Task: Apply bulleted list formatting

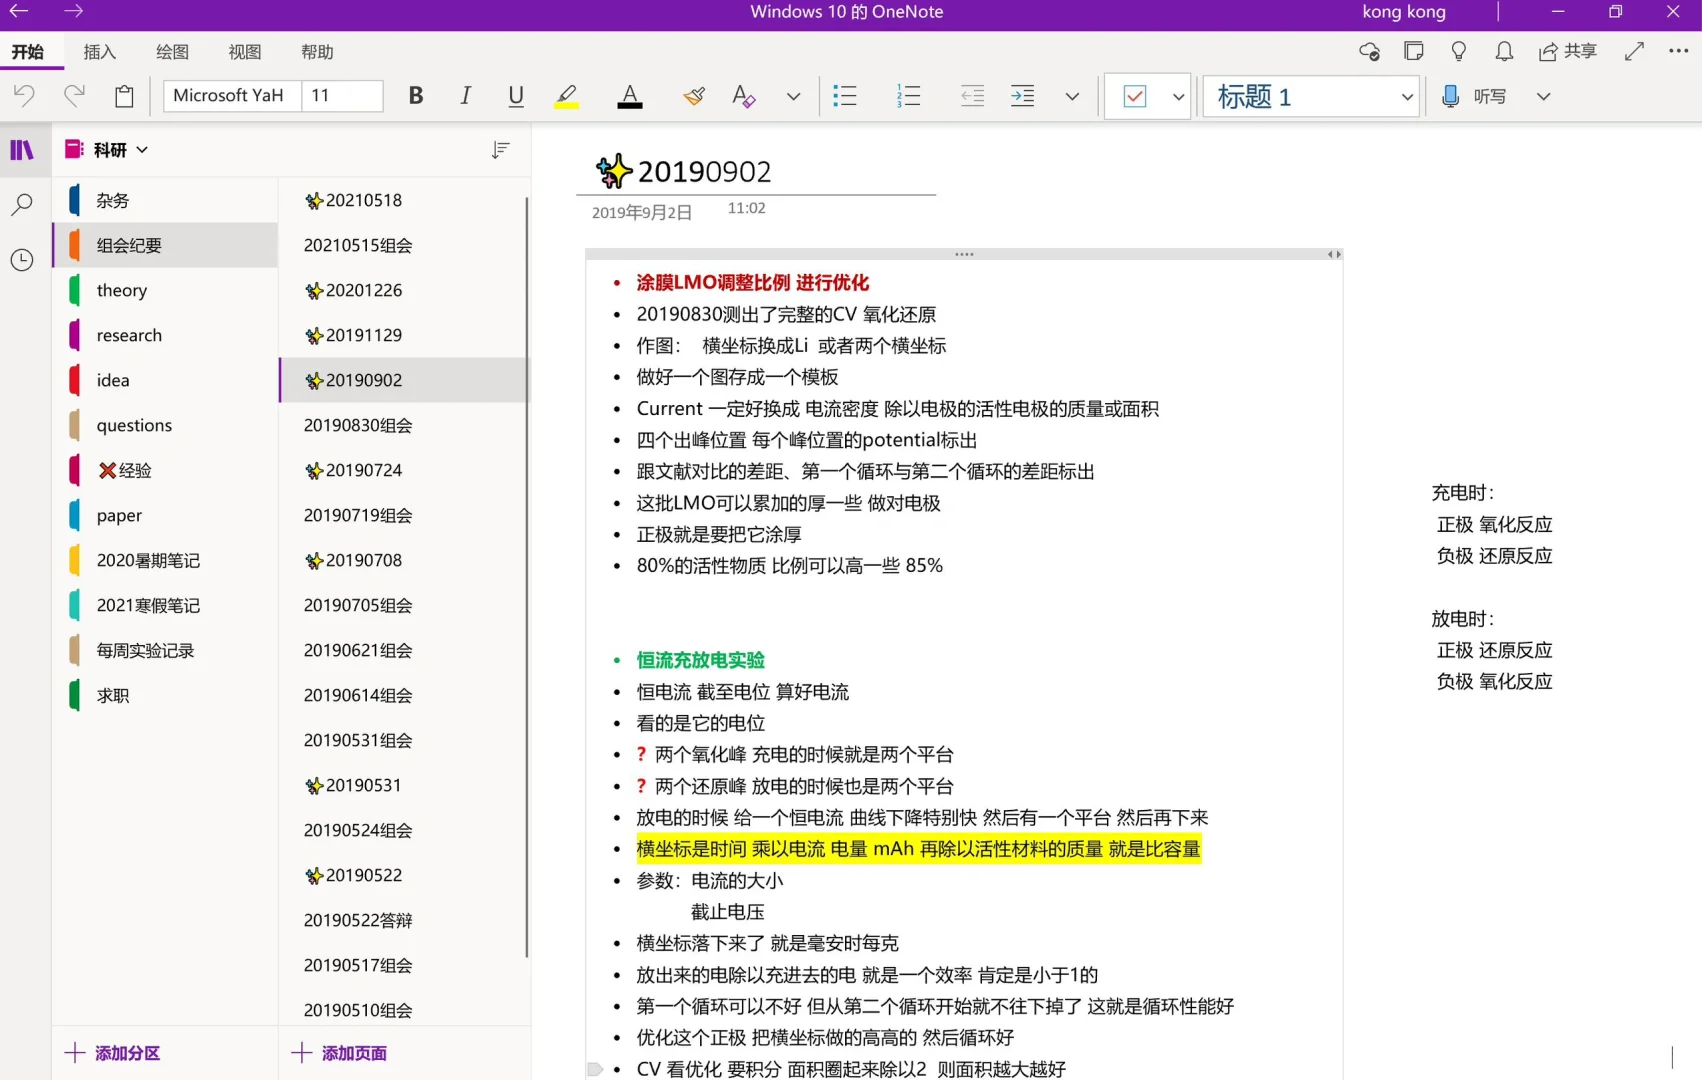Action: point(845,95)
